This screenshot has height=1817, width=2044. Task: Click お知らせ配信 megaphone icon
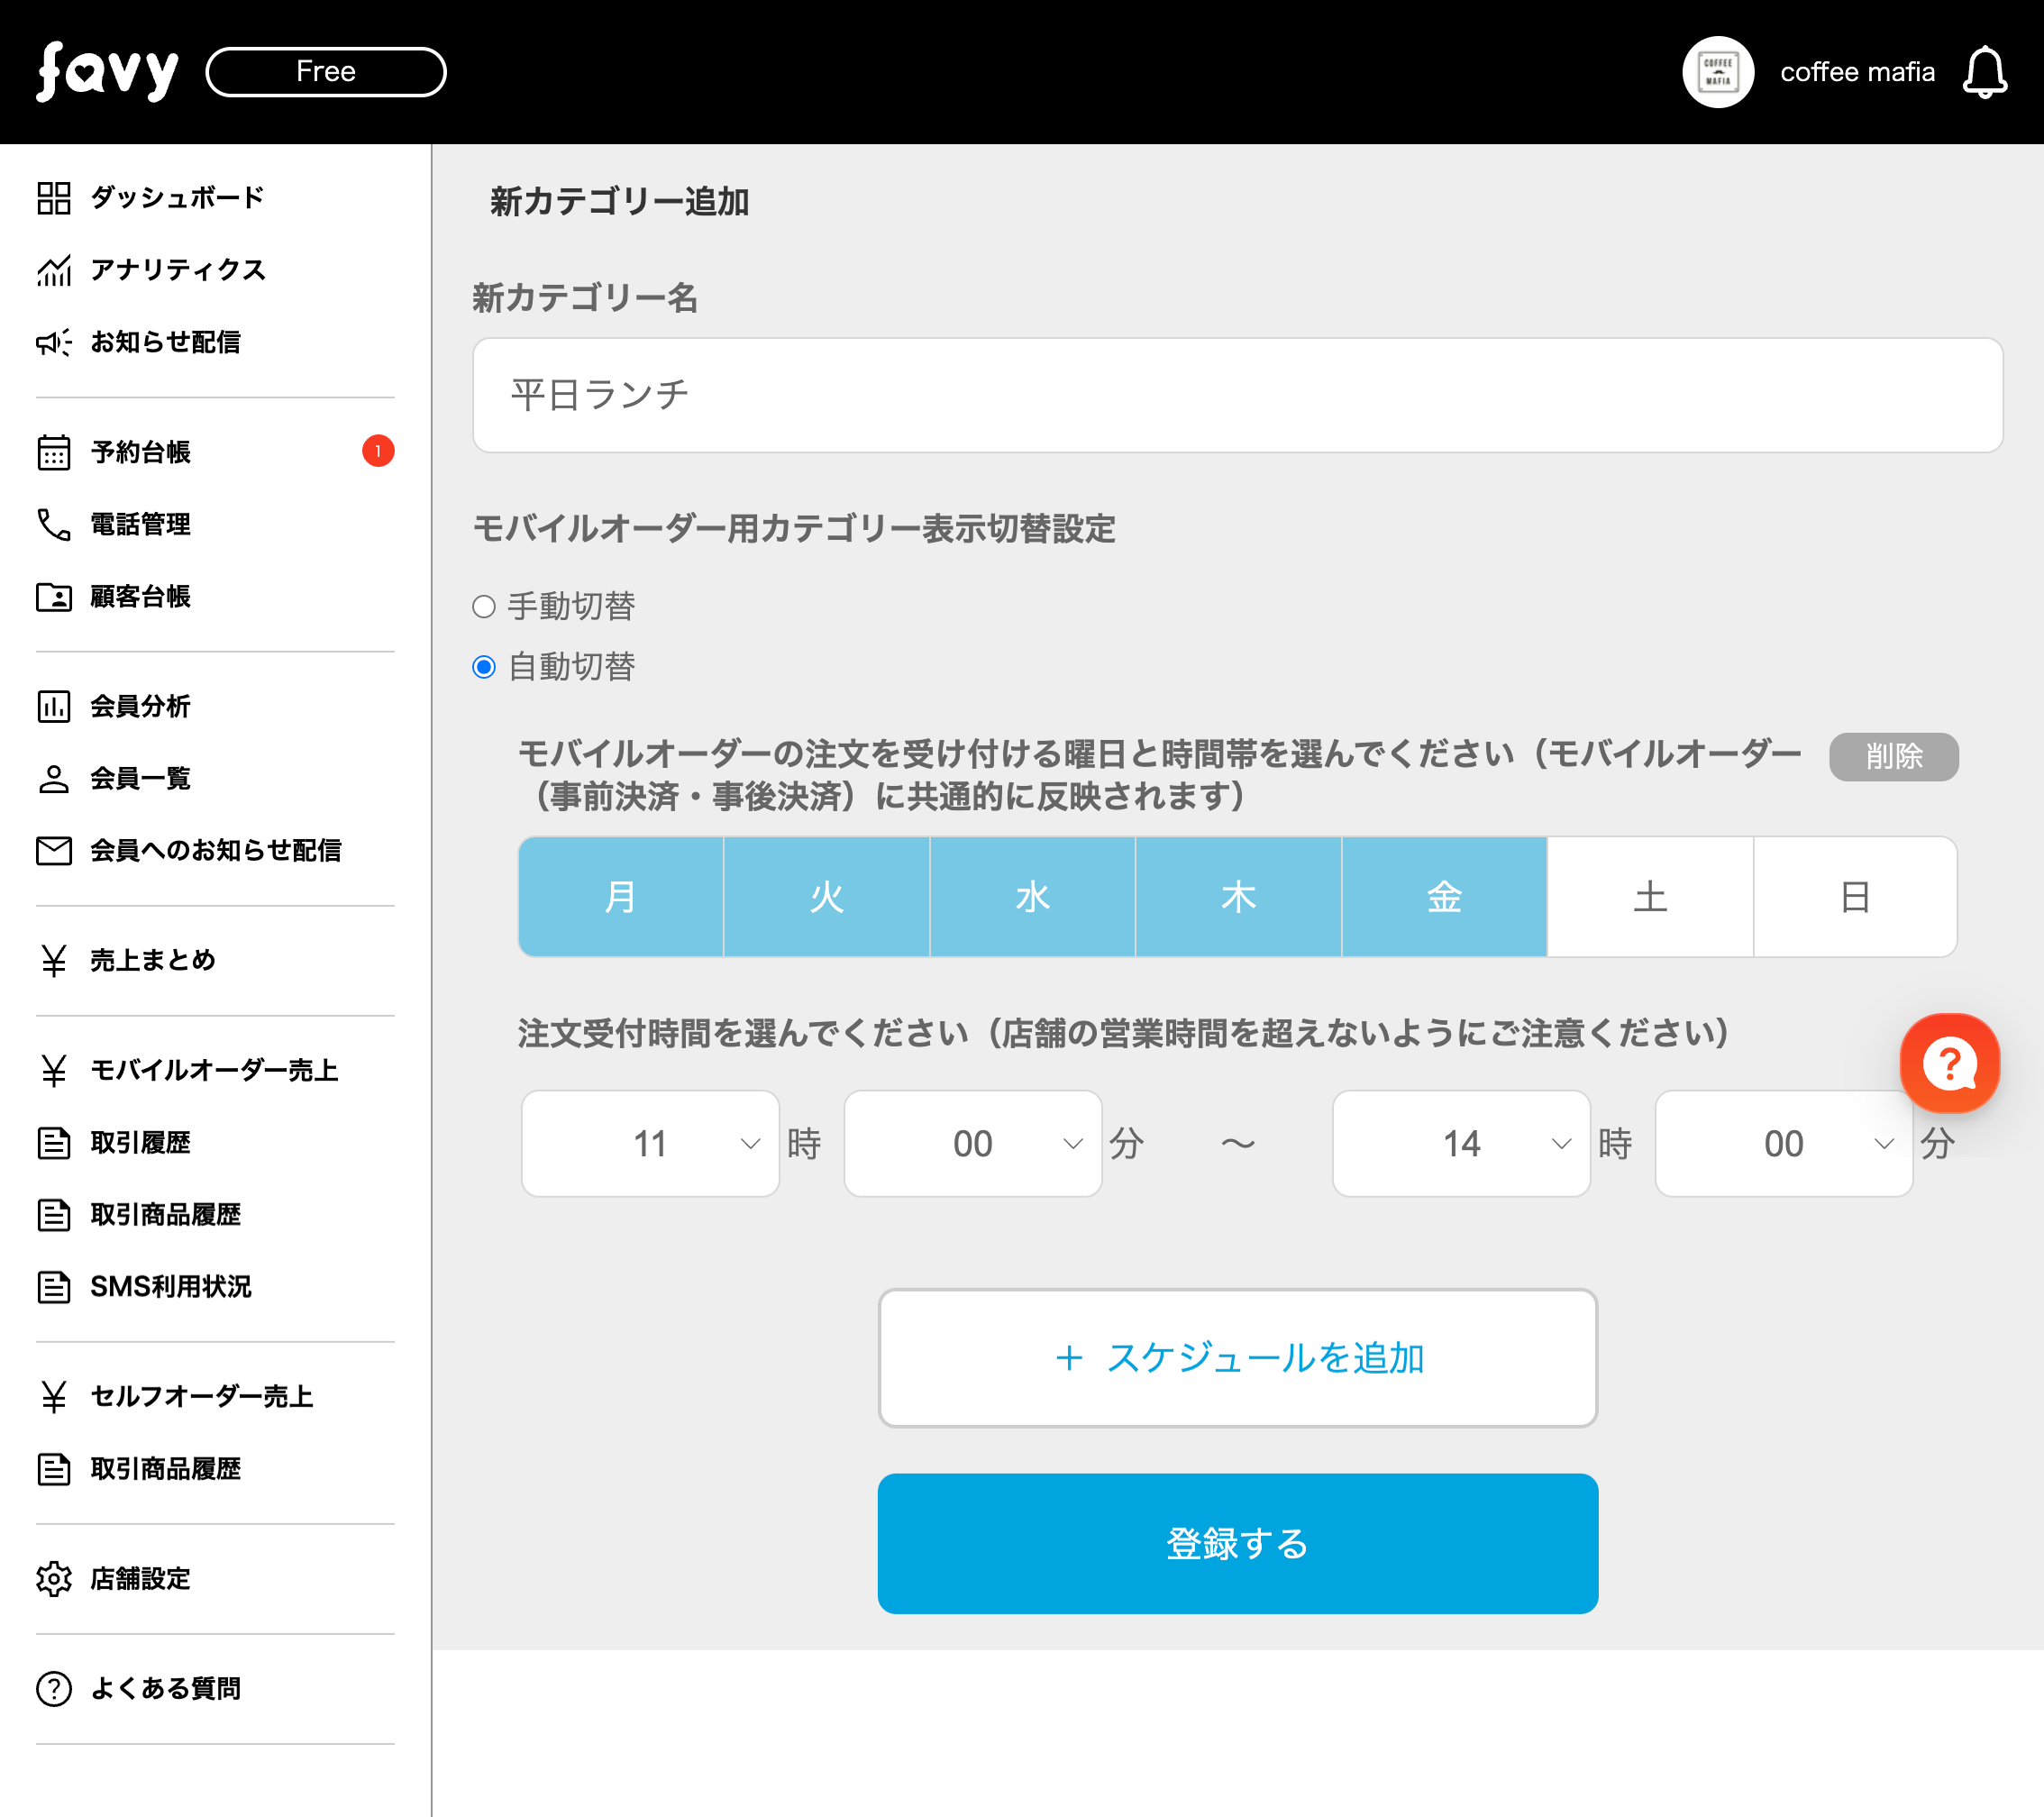54,342
